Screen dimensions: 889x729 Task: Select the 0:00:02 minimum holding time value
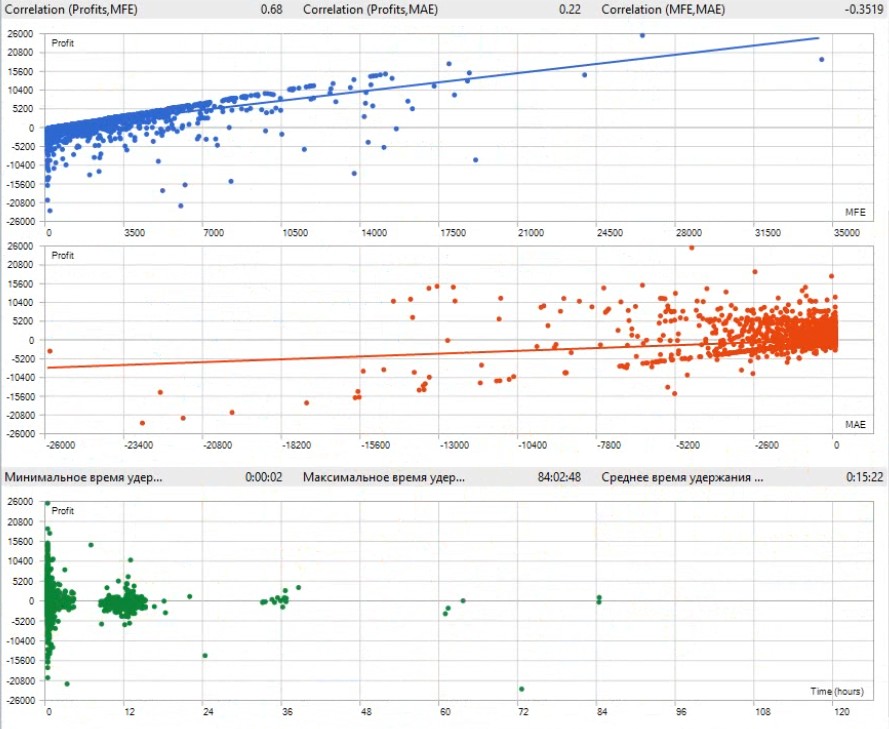(264, 477)
